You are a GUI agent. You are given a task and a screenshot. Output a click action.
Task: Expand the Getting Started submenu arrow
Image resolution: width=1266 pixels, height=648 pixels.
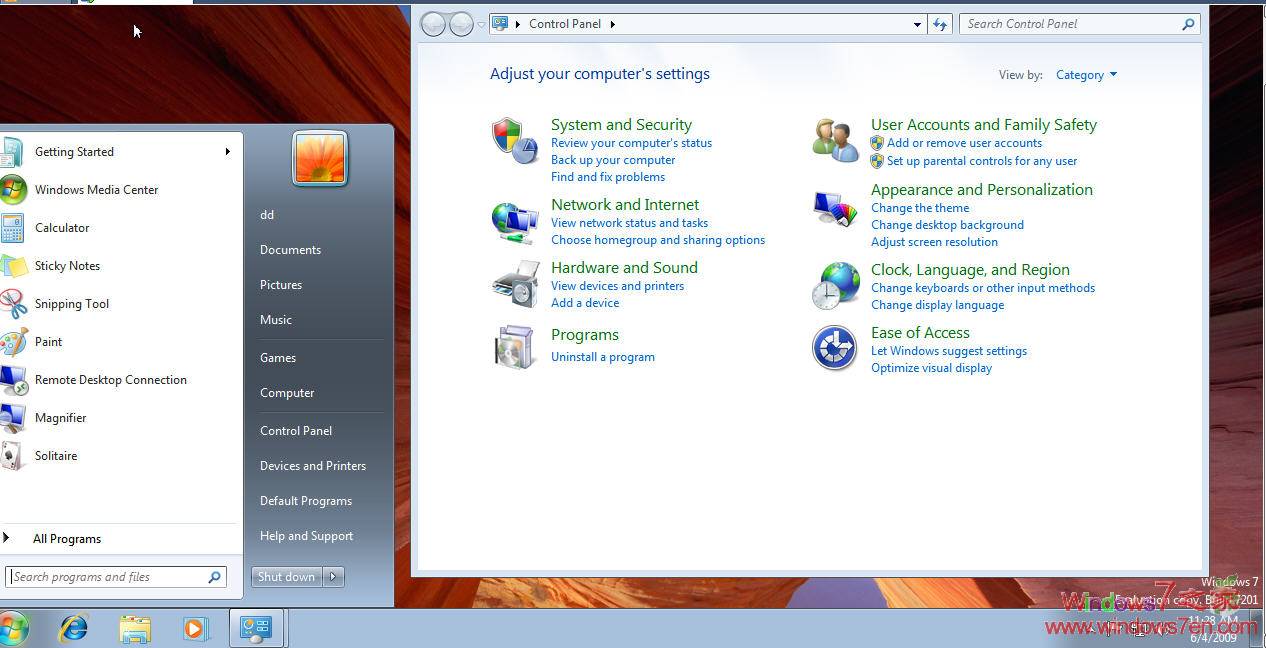point(227,152)
